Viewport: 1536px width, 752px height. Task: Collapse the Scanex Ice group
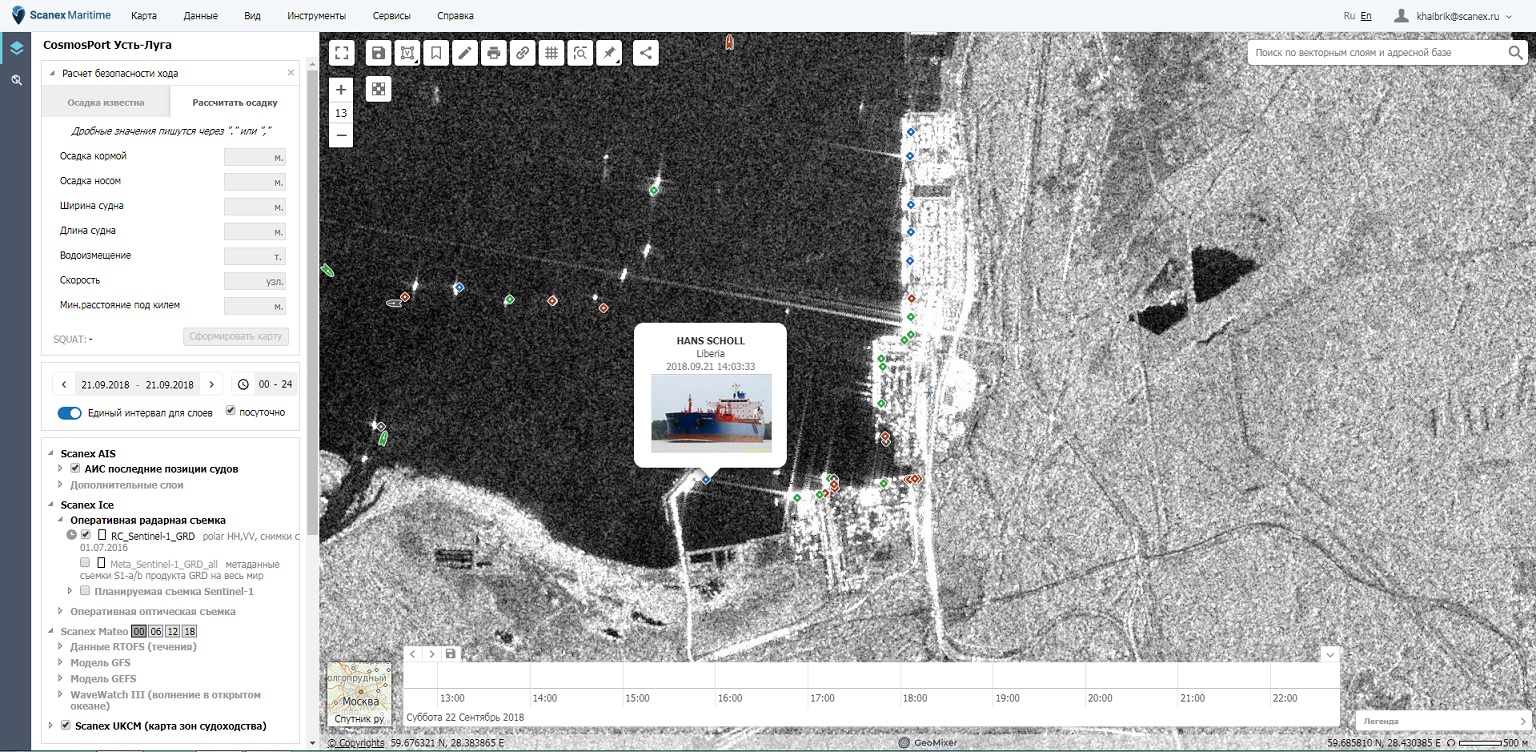coord(51,505)
